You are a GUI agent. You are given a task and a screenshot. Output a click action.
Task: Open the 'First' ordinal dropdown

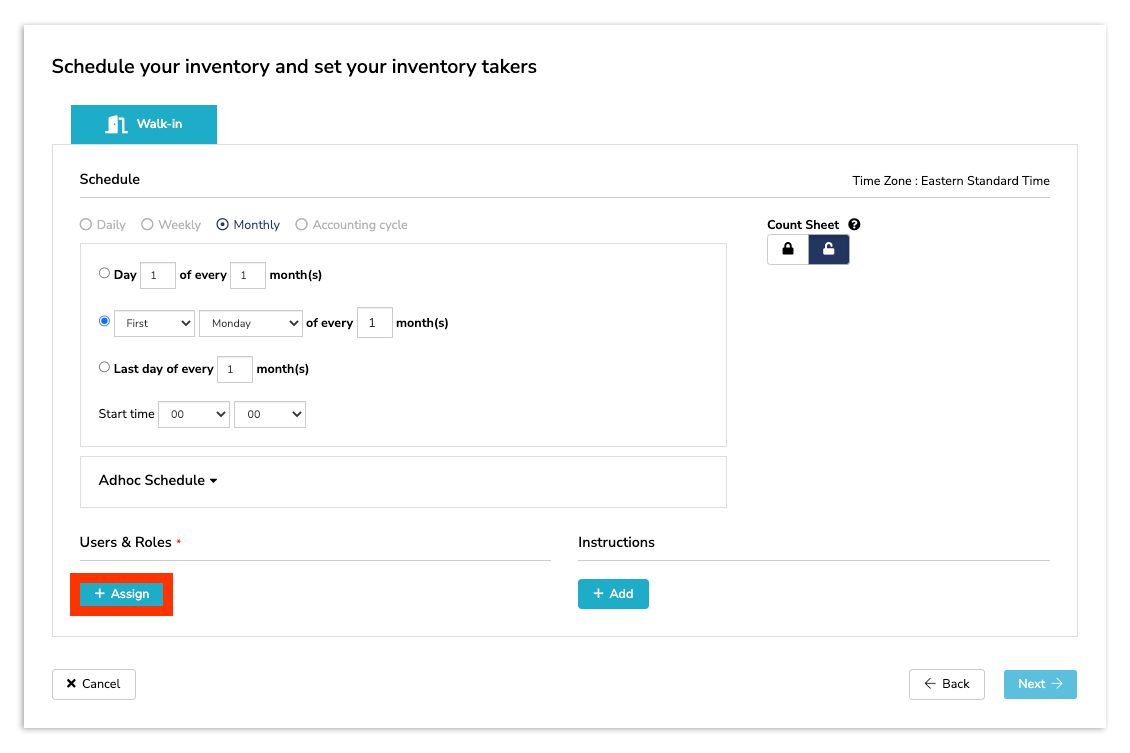pos(153,323)
